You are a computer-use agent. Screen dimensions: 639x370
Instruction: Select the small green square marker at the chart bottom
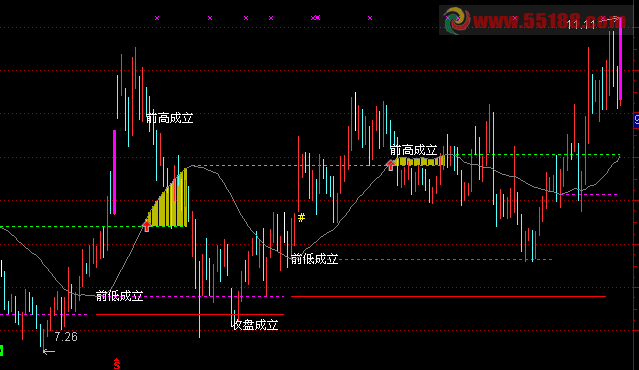click(x=1, y=350)
